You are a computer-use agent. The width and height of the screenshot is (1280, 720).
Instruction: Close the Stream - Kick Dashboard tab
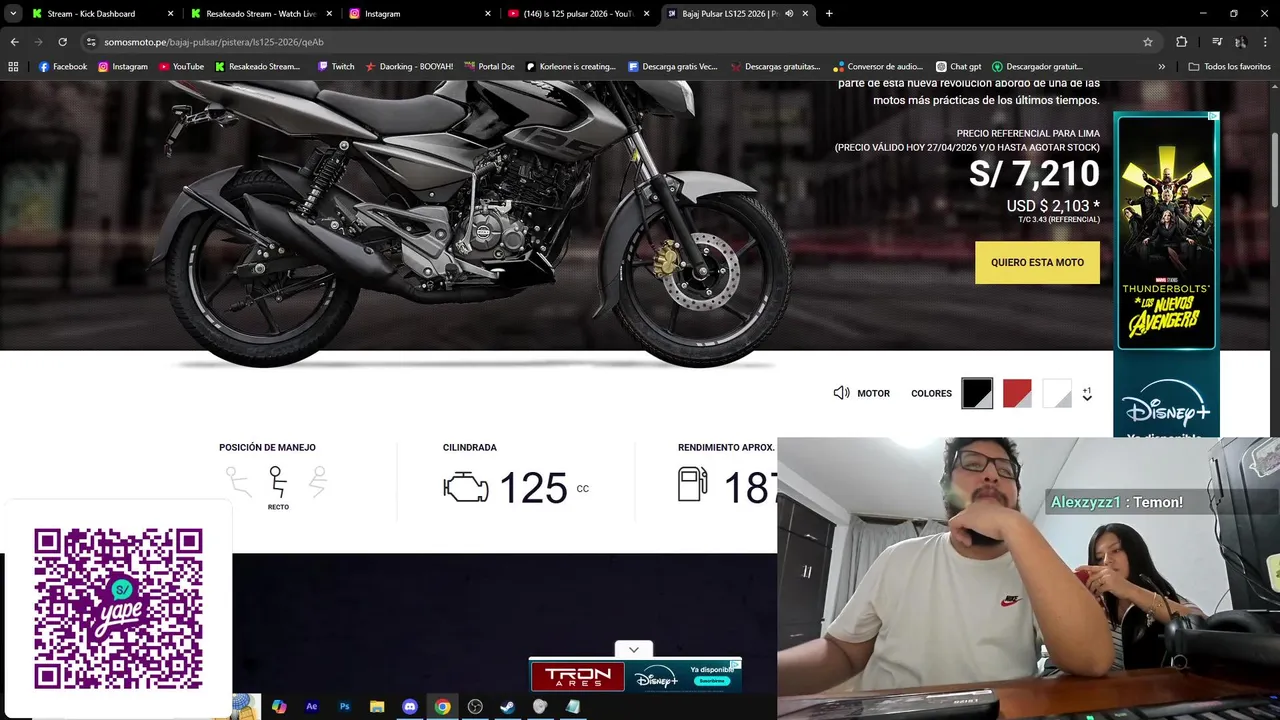point(170,14)
